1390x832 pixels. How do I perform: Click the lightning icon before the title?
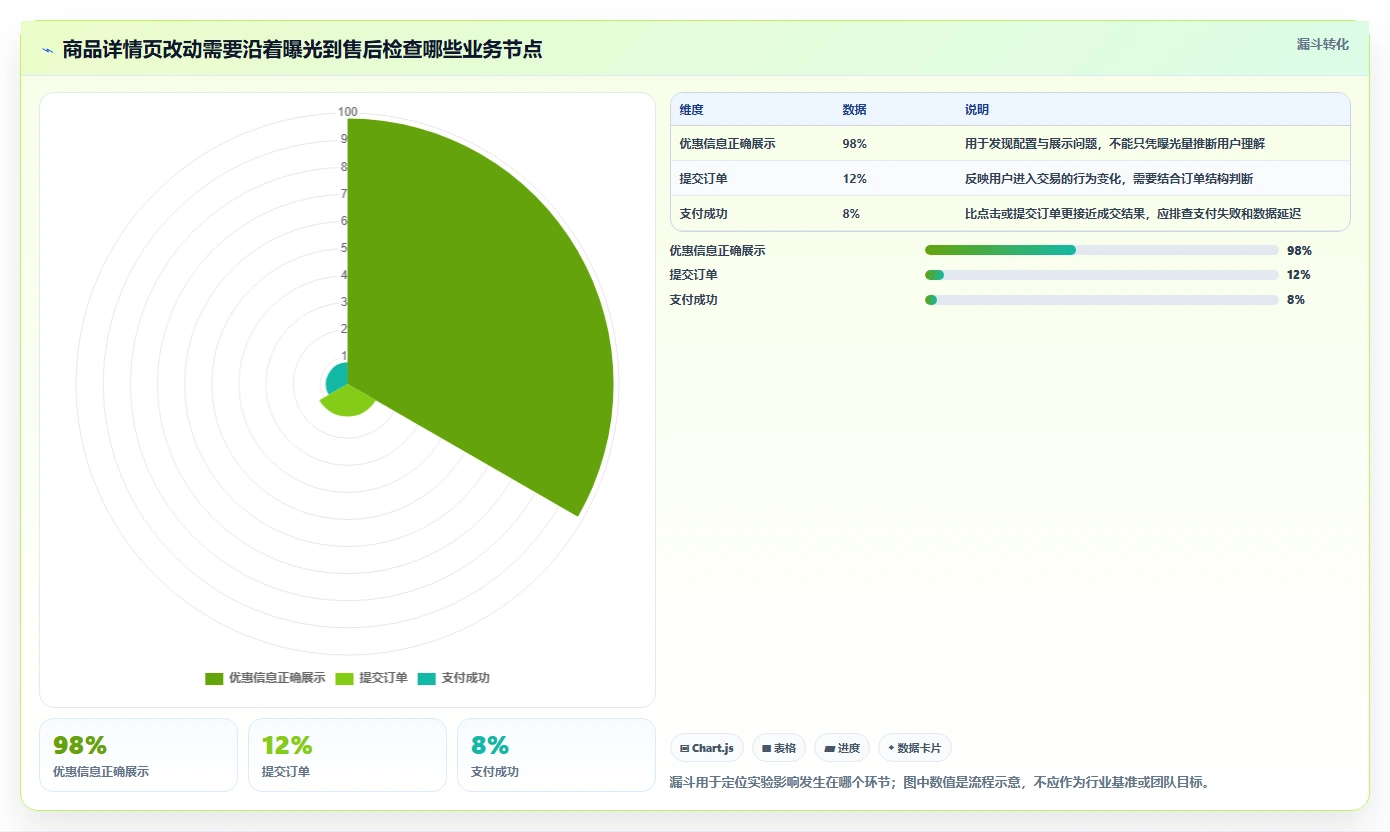point(47,49)
